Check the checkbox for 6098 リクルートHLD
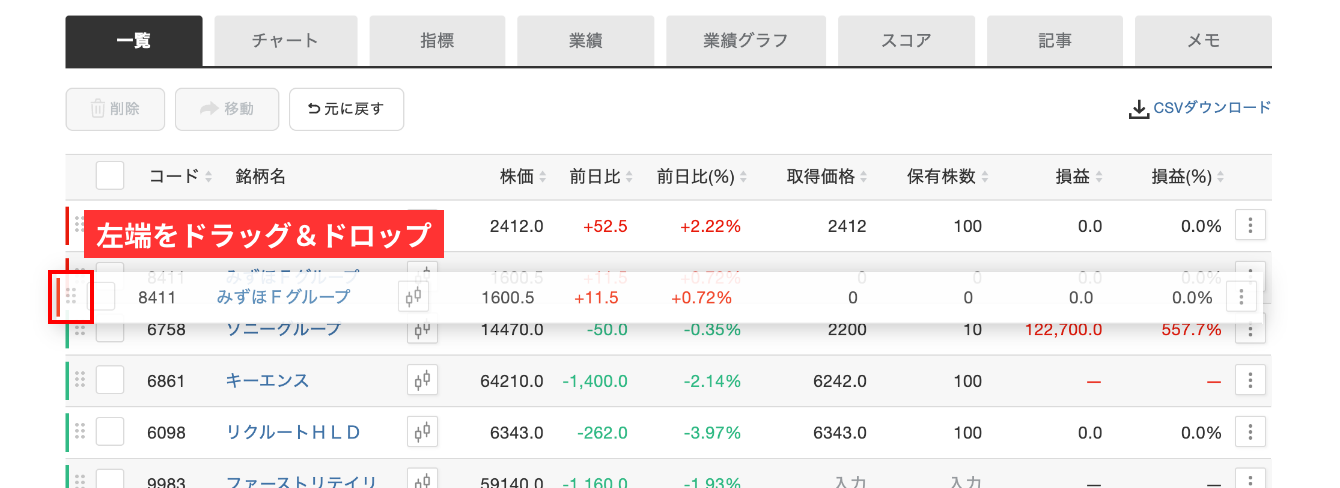The image size is (1340, 488). tap(110, 432)
